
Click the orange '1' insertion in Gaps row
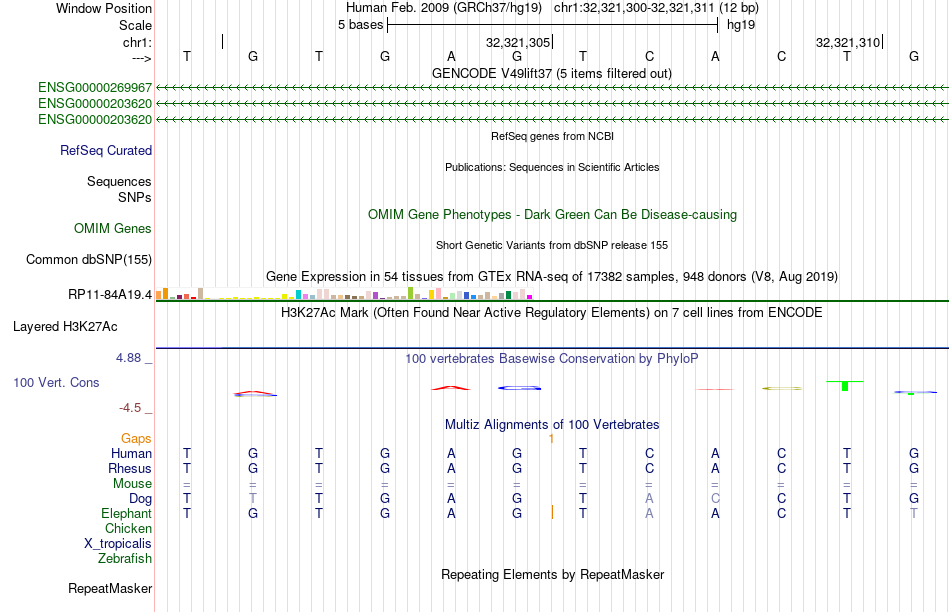click(x=551, y=438)
